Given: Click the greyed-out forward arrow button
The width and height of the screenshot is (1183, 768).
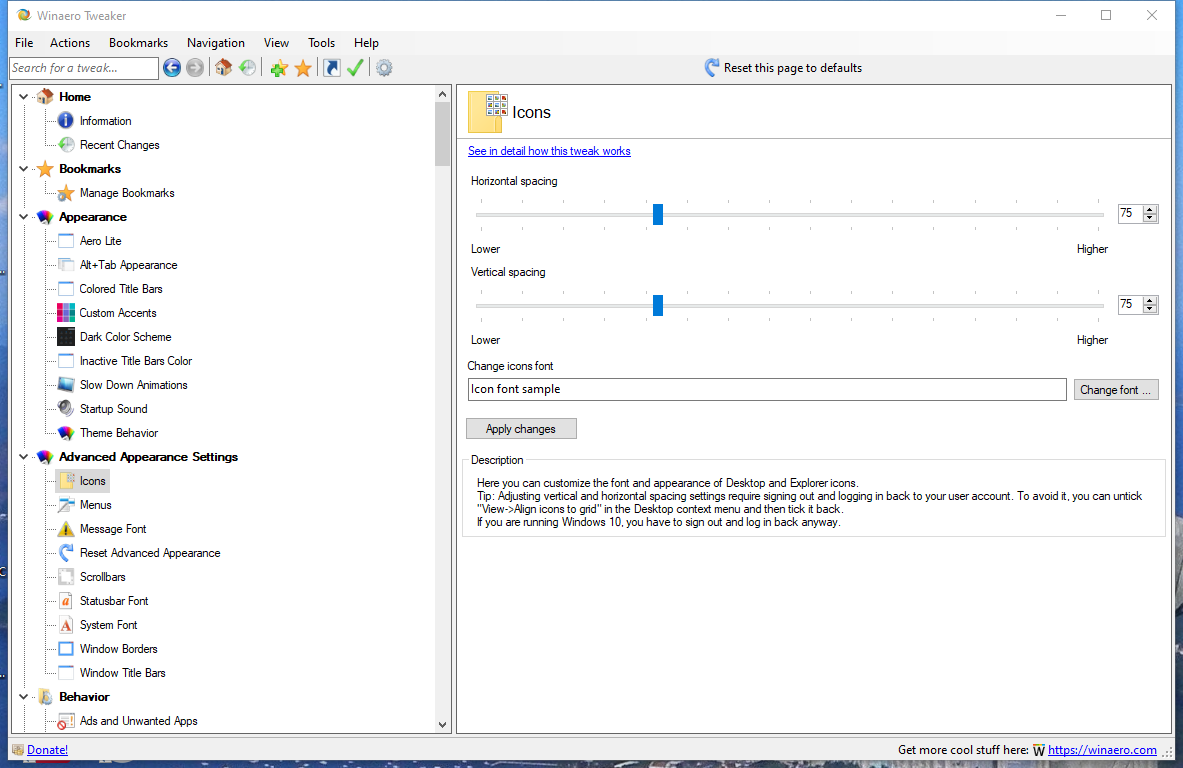Looking at the screenshot, I should click(x=195, y=68).
